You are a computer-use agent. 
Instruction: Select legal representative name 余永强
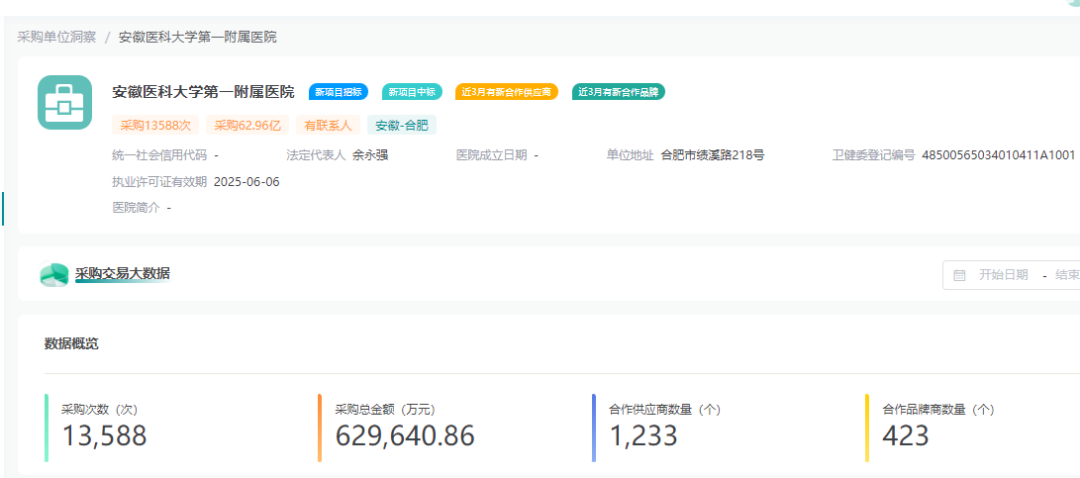[370, 155]
